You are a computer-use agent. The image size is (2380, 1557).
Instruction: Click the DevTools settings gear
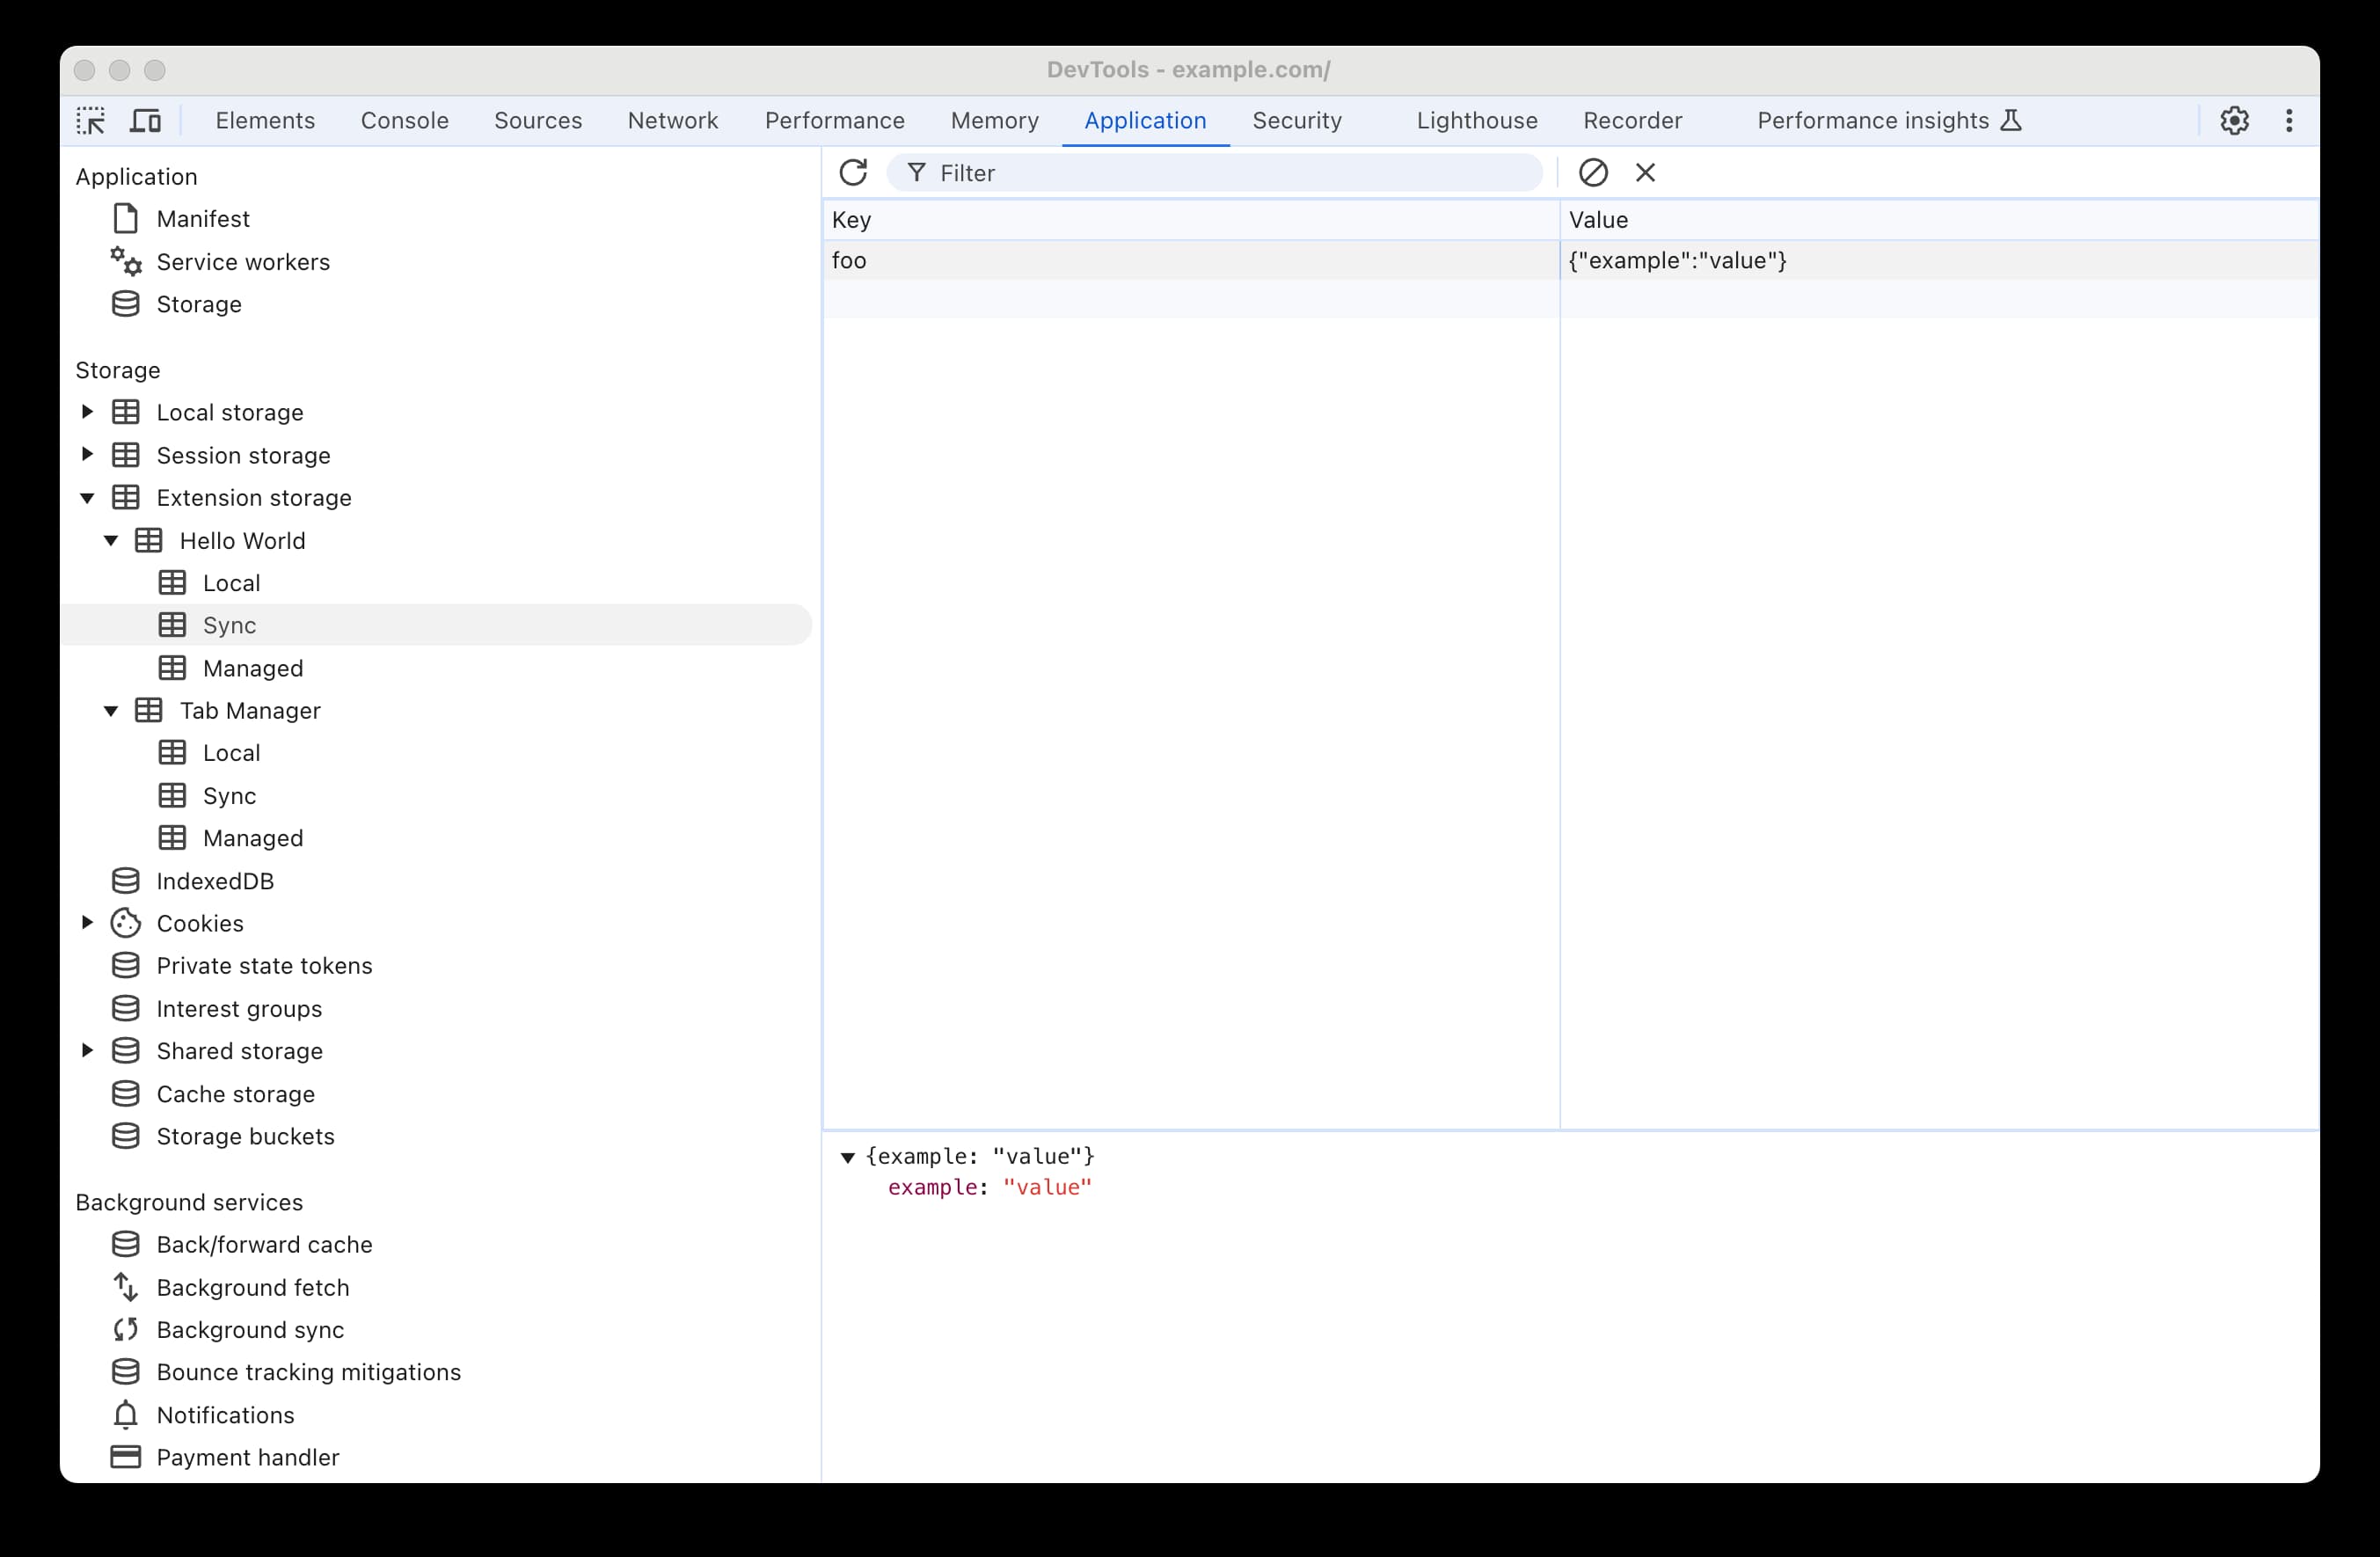tap(2232, 120)
